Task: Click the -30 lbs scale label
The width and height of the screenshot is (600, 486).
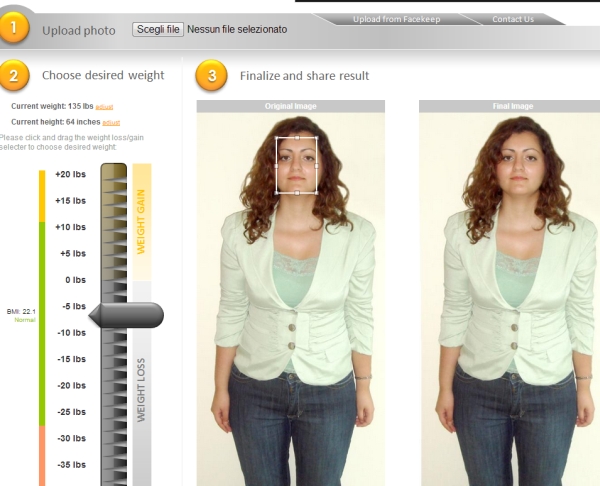Action: pos(72,439)
